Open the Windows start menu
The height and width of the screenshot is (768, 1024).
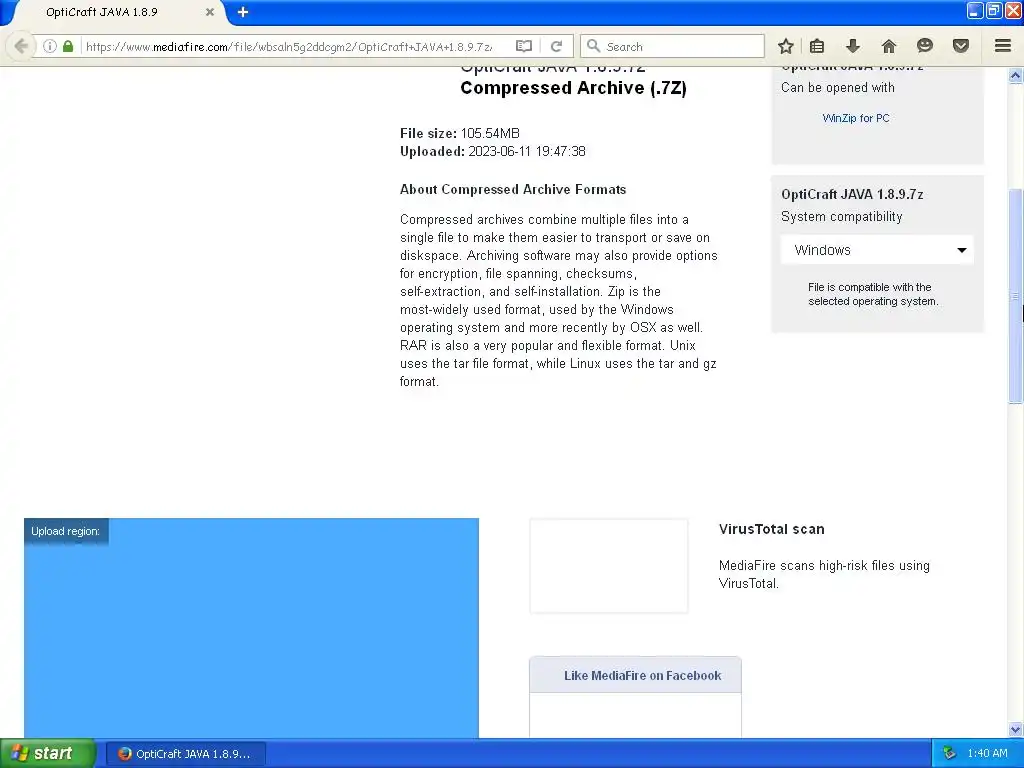pyautogui.click(x=47, y=754)
